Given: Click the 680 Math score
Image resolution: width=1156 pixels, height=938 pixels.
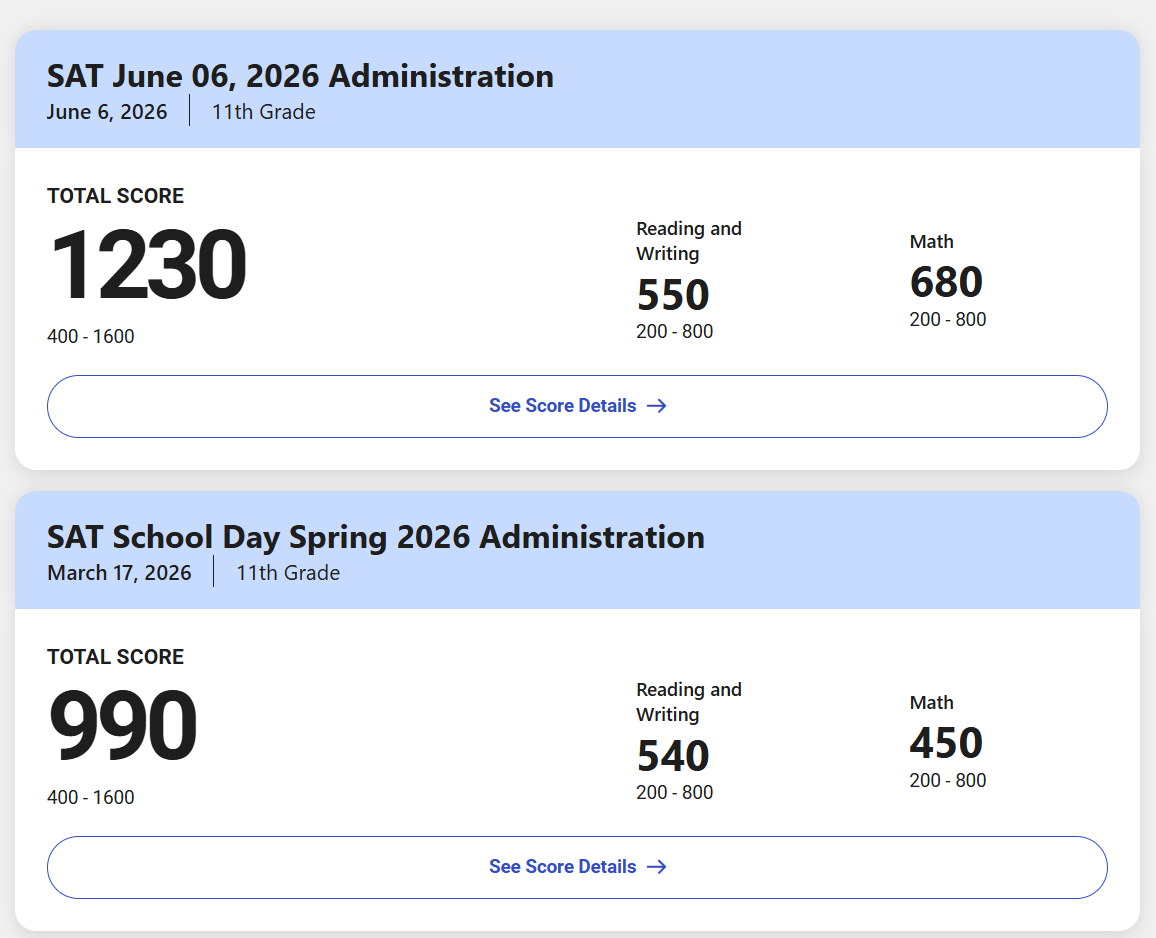Looking at the screenshot, I should (x=946, y=282).
